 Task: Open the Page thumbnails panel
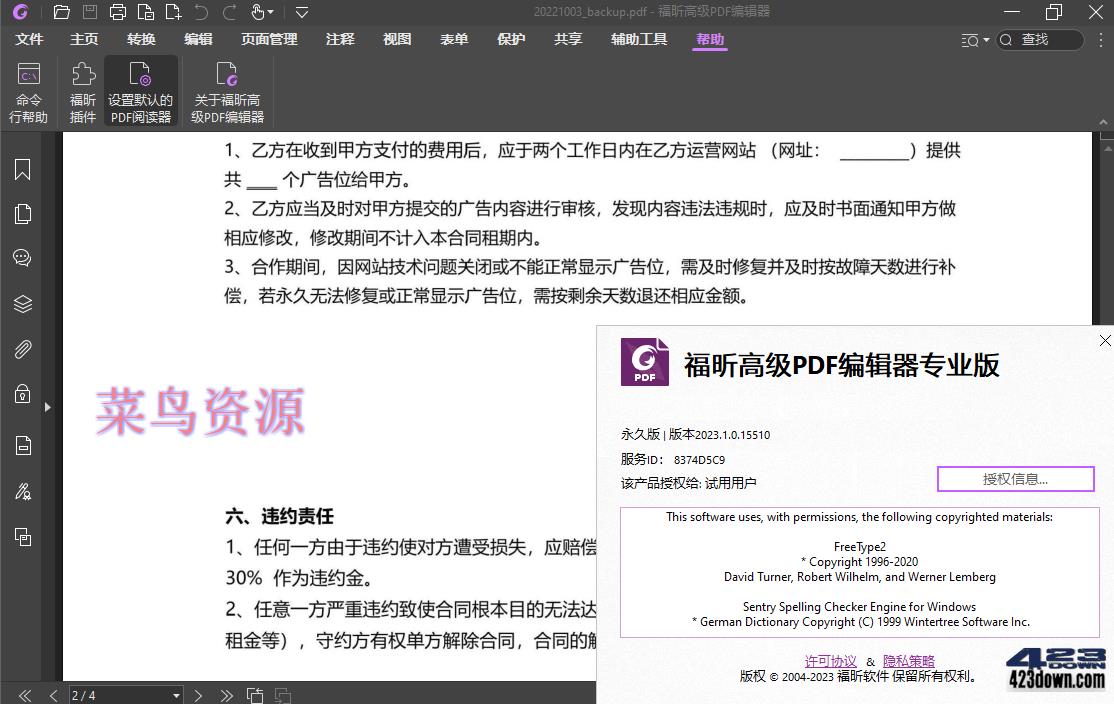click(x=22, y=213)
